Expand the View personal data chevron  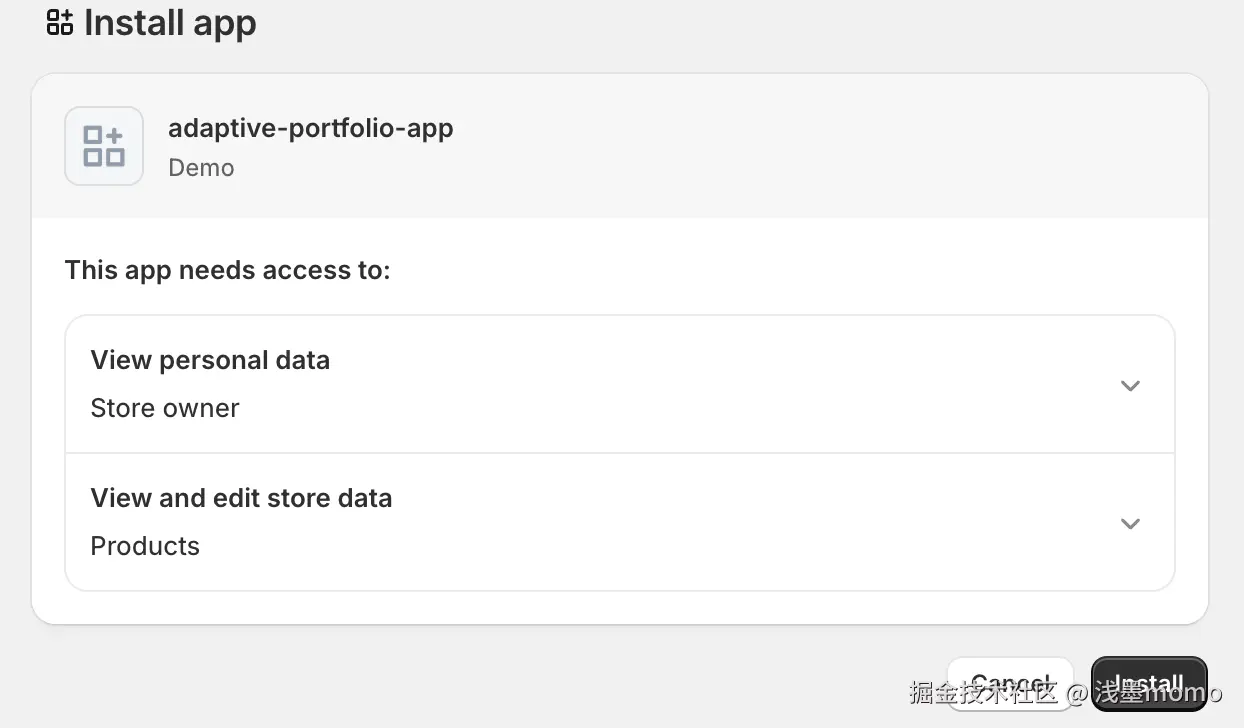[x=1130, y=386]
